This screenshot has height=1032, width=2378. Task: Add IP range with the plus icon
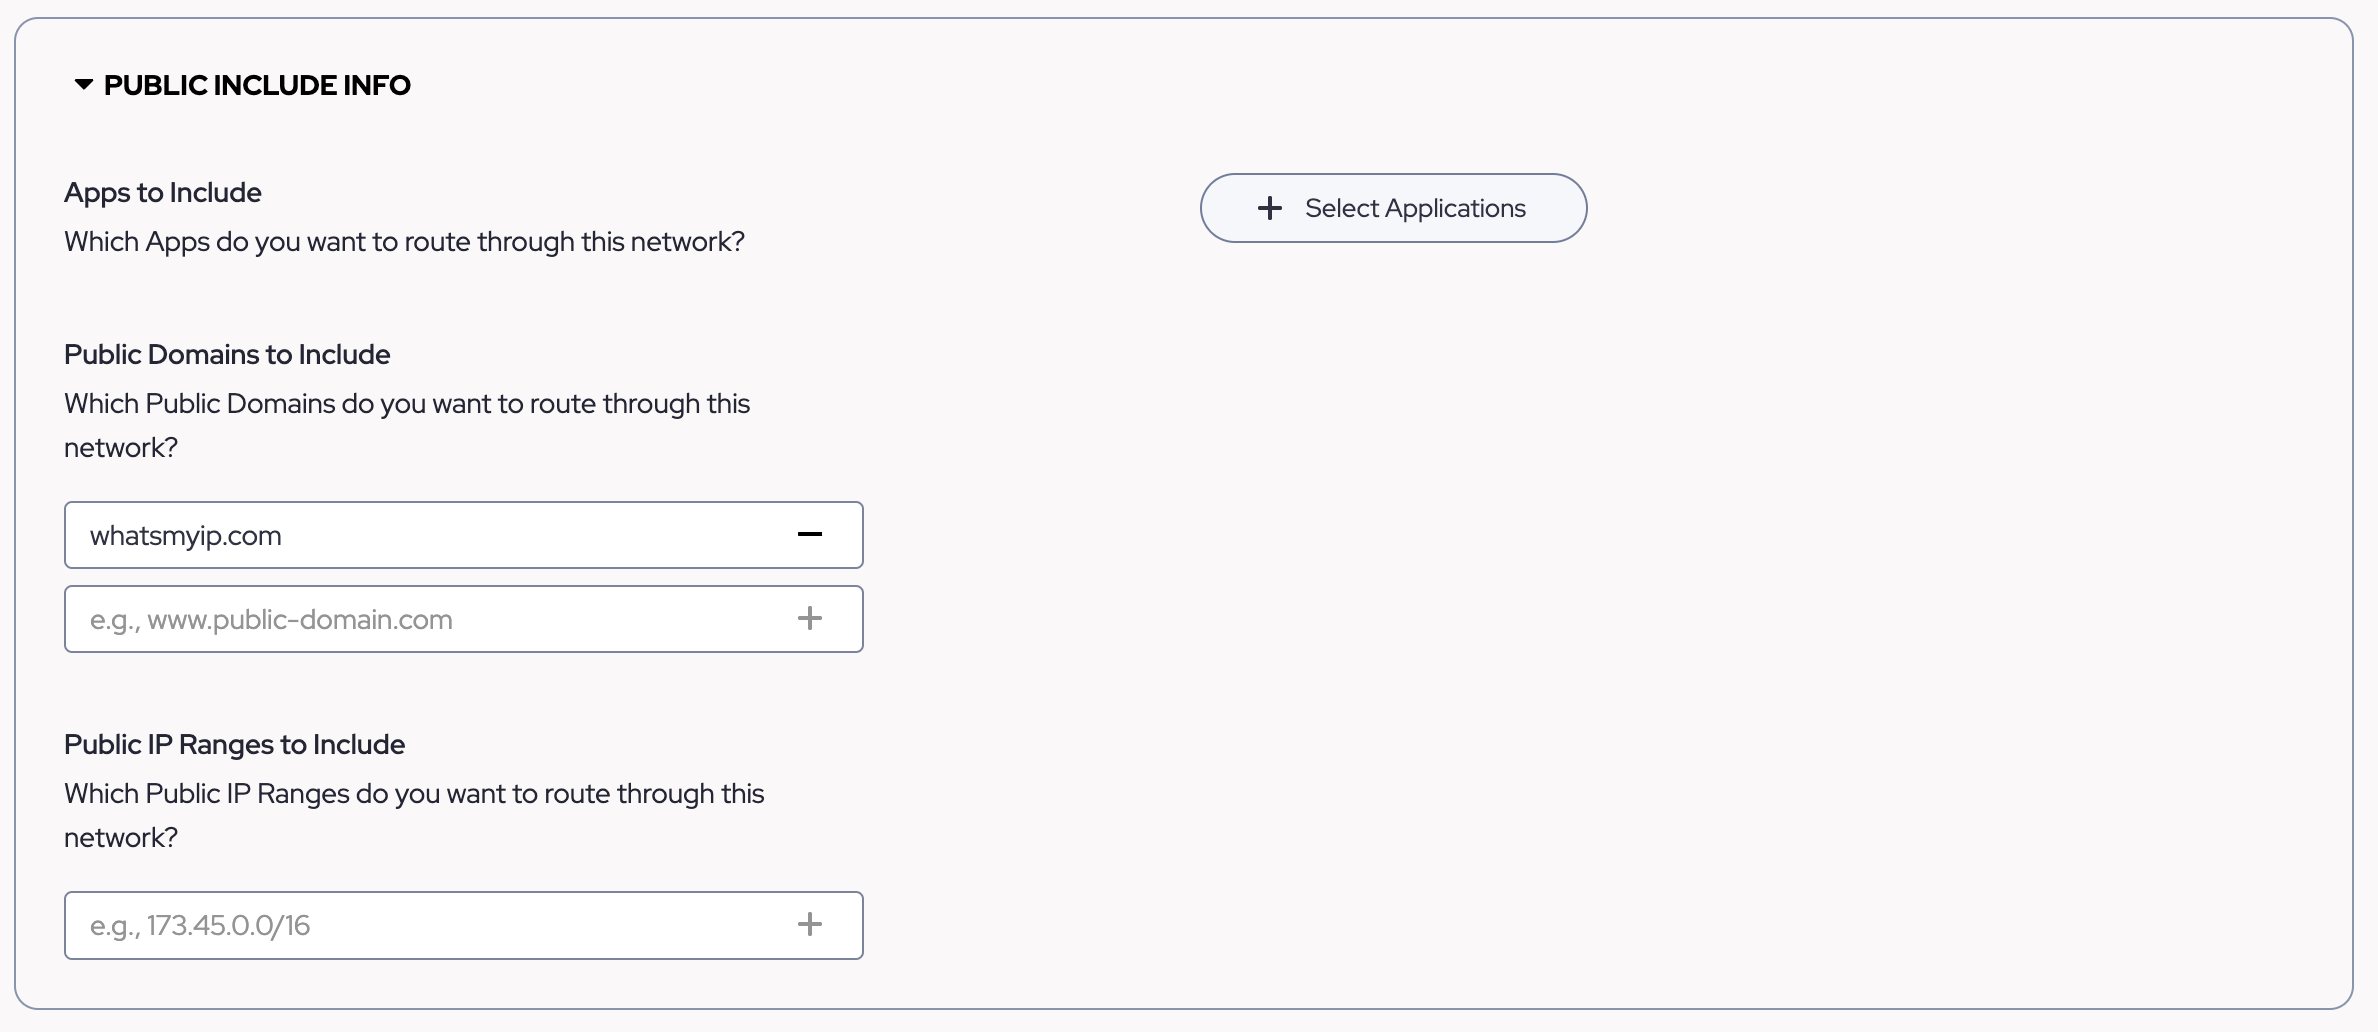[x=810, y=925]
